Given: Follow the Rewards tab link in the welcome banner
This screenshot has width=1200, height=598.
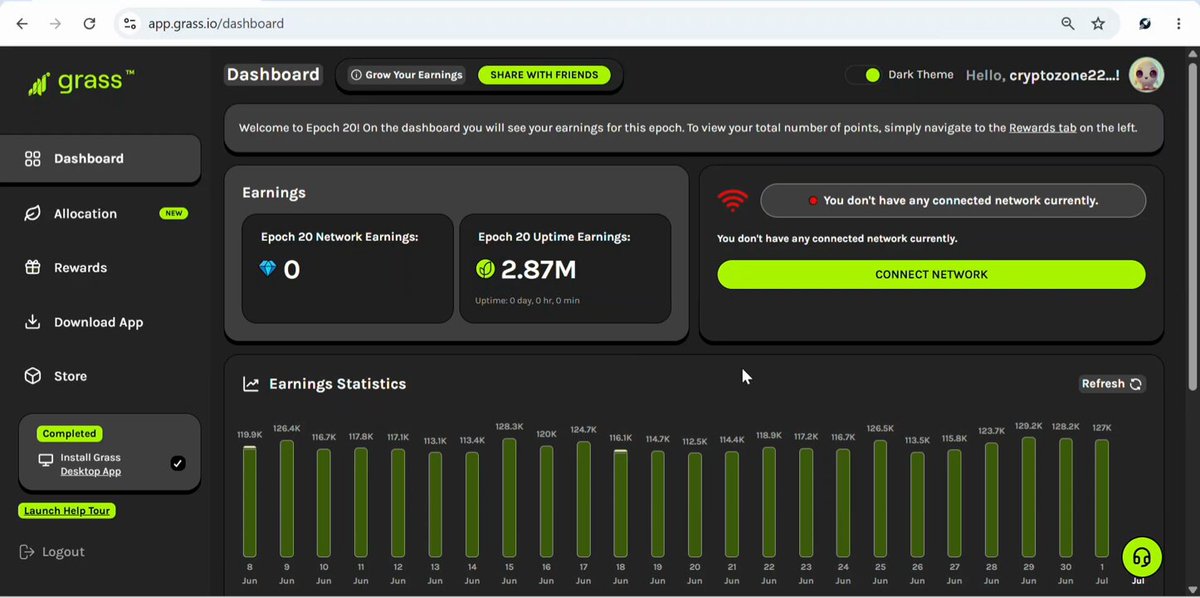Looking at the screenshot, I should tap(1042, 128).
